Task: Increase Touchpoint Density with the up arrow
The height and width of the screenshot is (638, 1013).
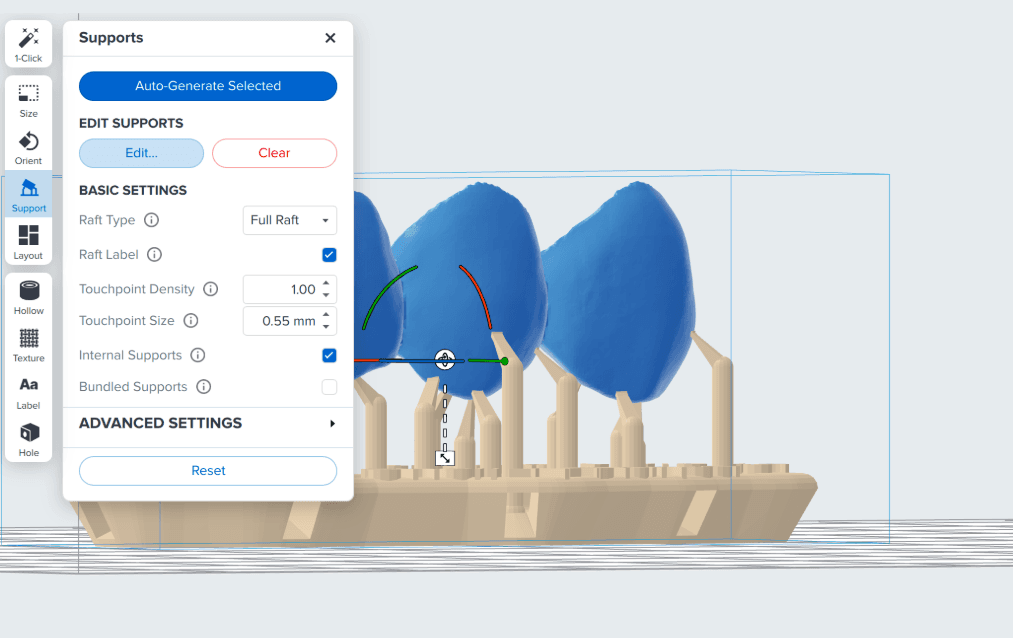Action: point(326,284)
